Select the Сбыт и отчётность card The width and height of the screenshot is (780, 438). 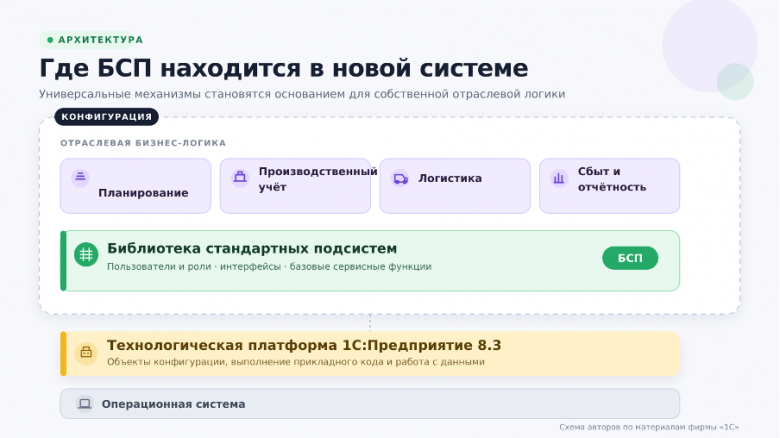[x=609, y=186]
